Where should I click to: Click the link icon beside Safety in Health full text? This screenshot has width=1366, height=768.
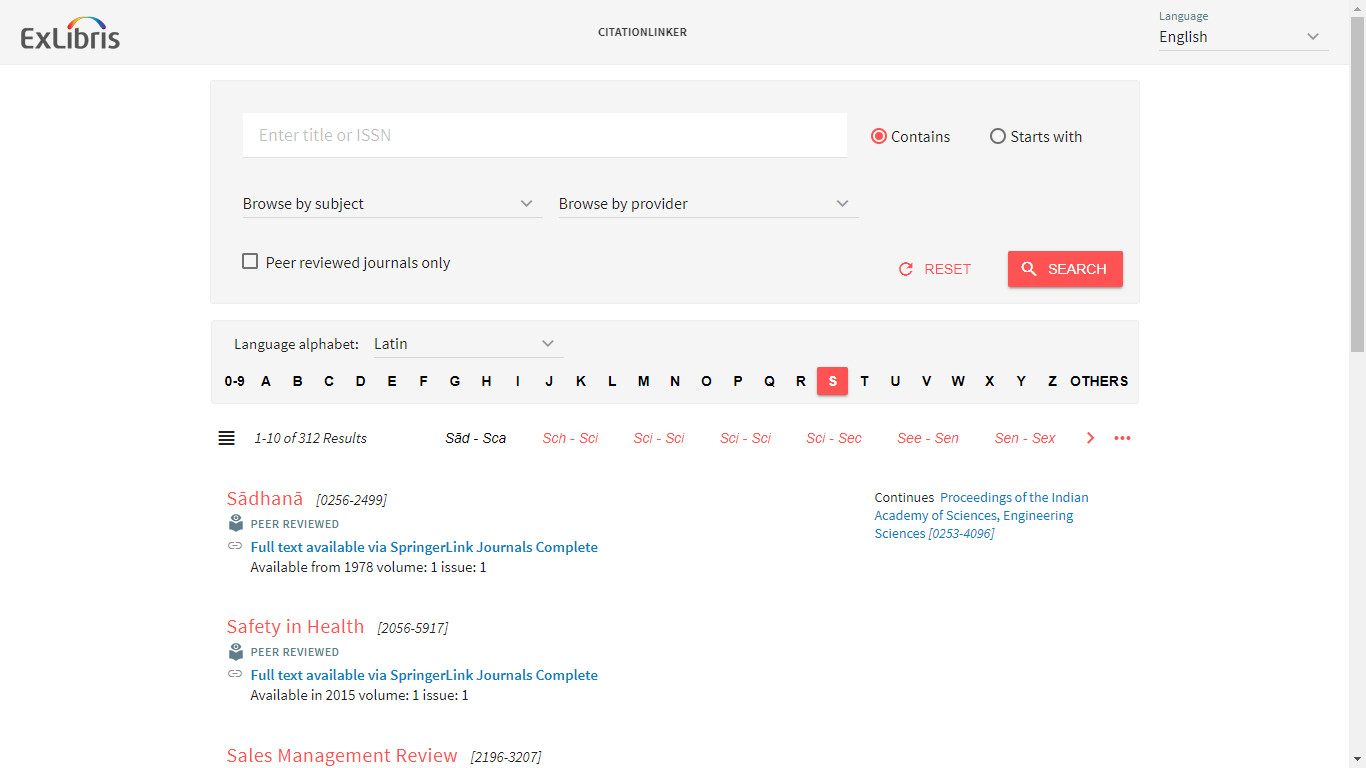[235, 674]
